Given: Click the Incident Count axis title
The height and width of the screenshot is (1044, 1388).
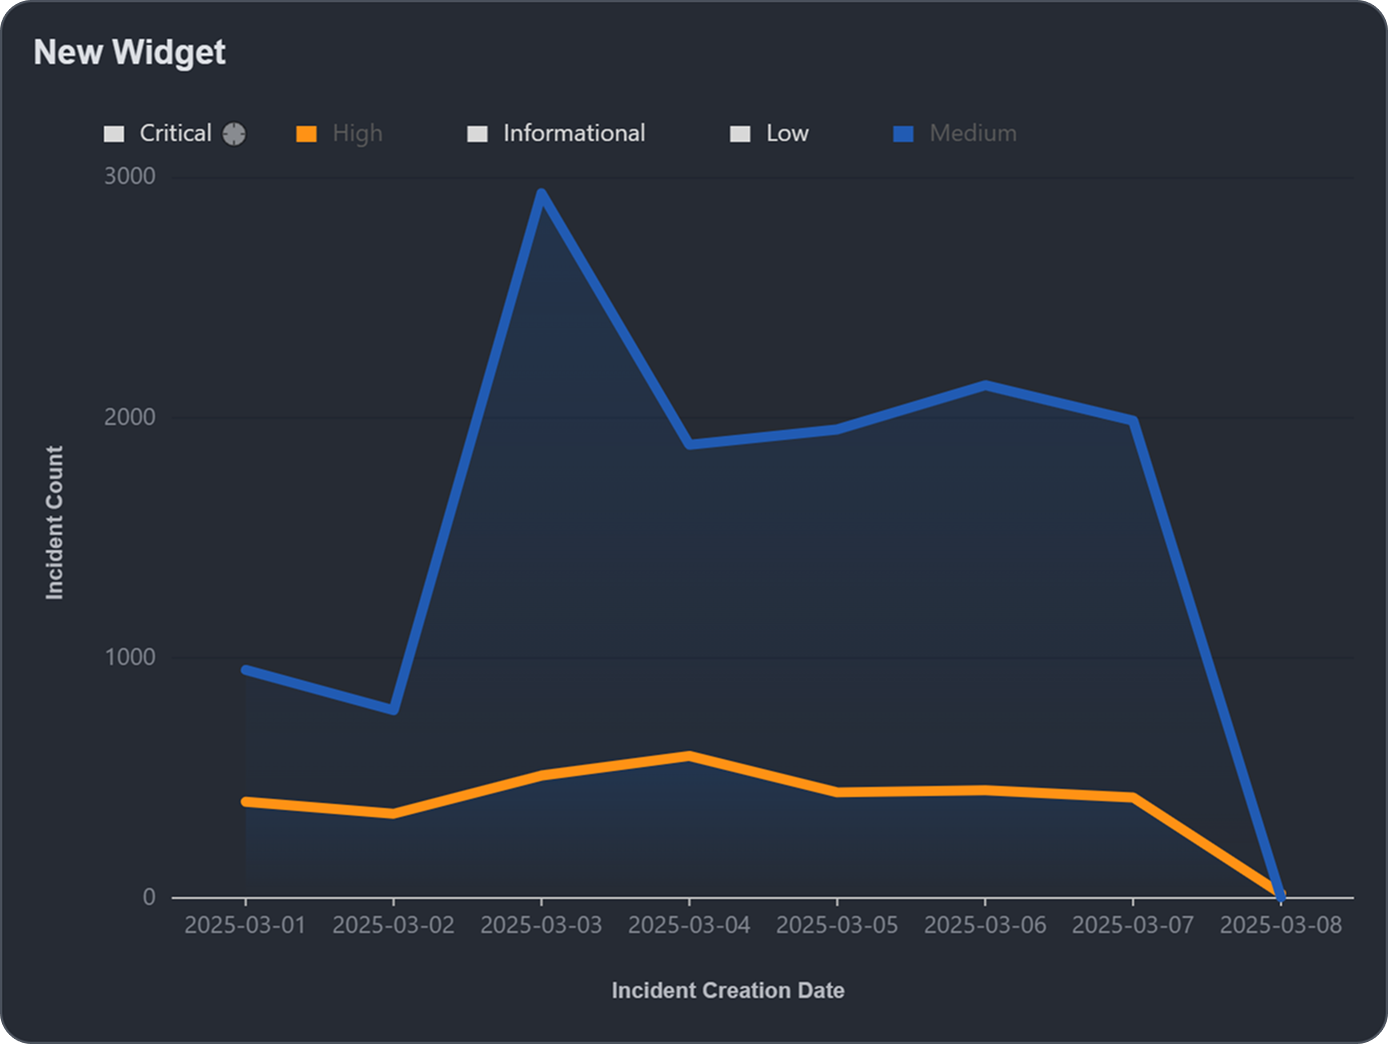Looking at the screenshot, I should [x=54, y=522].
